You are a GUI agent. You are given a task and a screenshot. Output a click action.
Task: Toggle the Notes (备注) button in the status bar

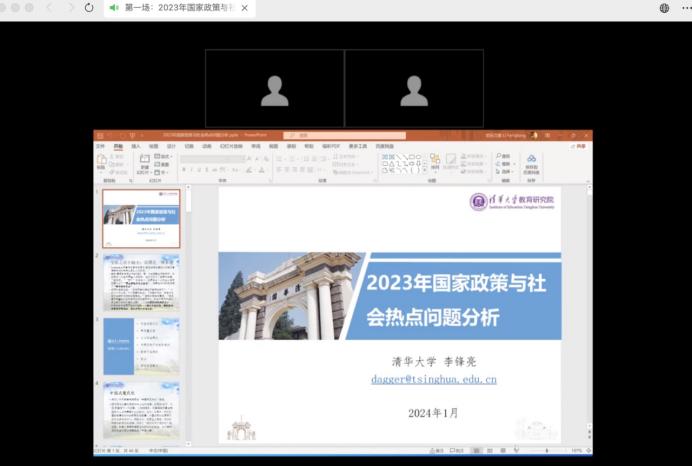[436, 451]
